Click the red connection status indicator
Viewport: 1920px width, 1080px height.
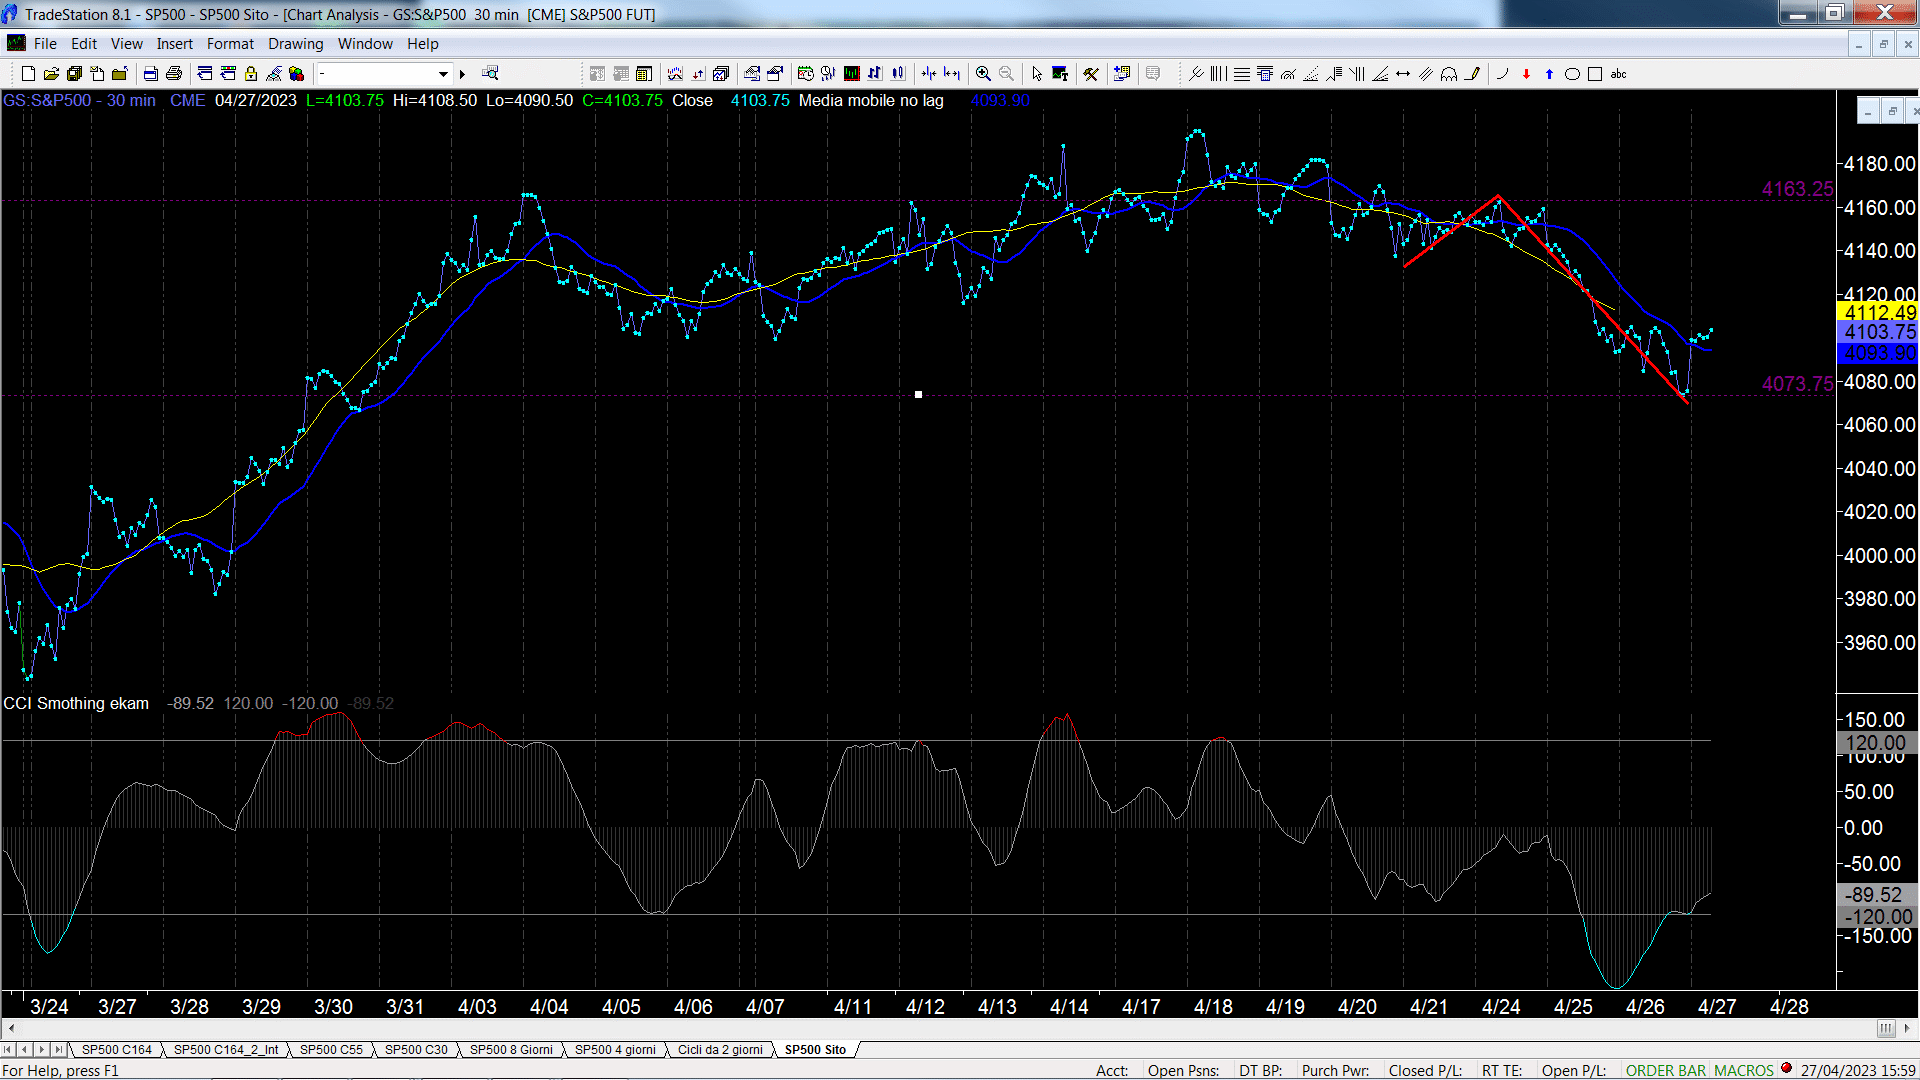1786,1069
